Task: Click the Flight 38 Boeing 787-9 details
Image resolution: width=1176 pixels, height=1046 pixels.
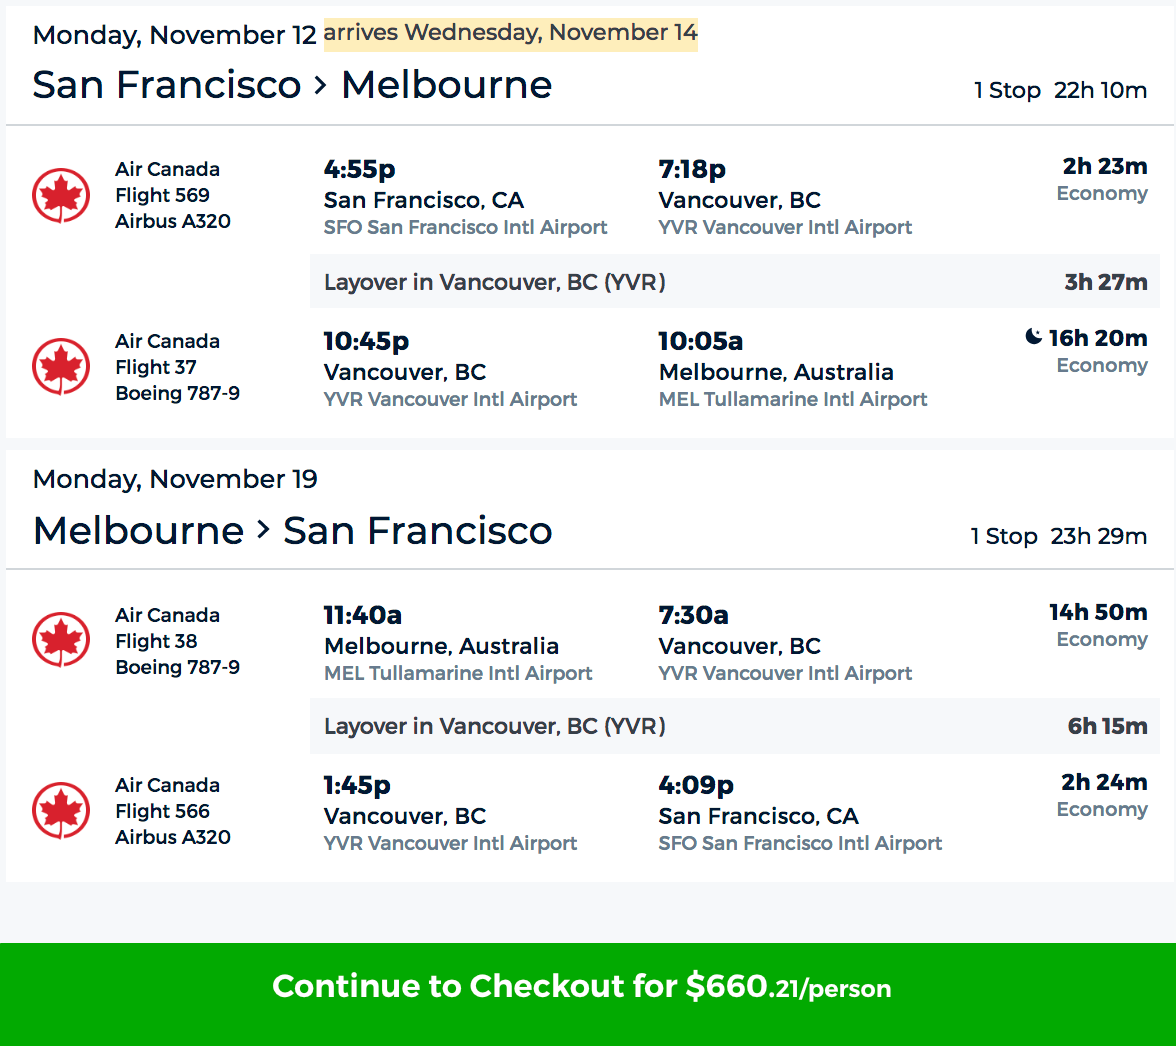Action: pos(177,654)
